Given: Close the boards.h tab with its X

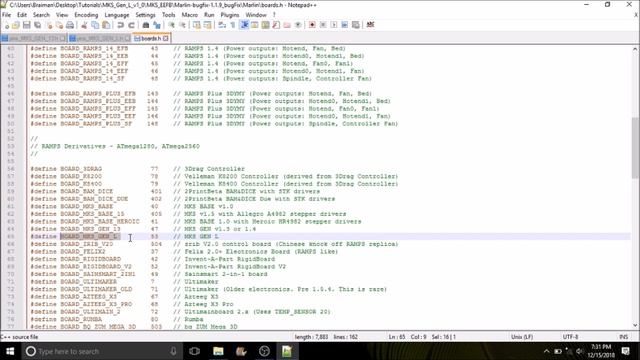Looking at the screenshot, I should pyautogui.click(x=166, y=38).
